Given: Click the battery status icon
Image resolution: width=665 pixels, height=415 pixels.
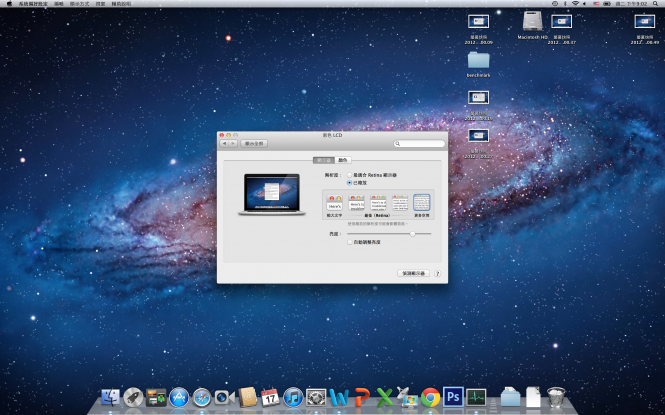Looking at the screenshot, I should pos(607,3).
